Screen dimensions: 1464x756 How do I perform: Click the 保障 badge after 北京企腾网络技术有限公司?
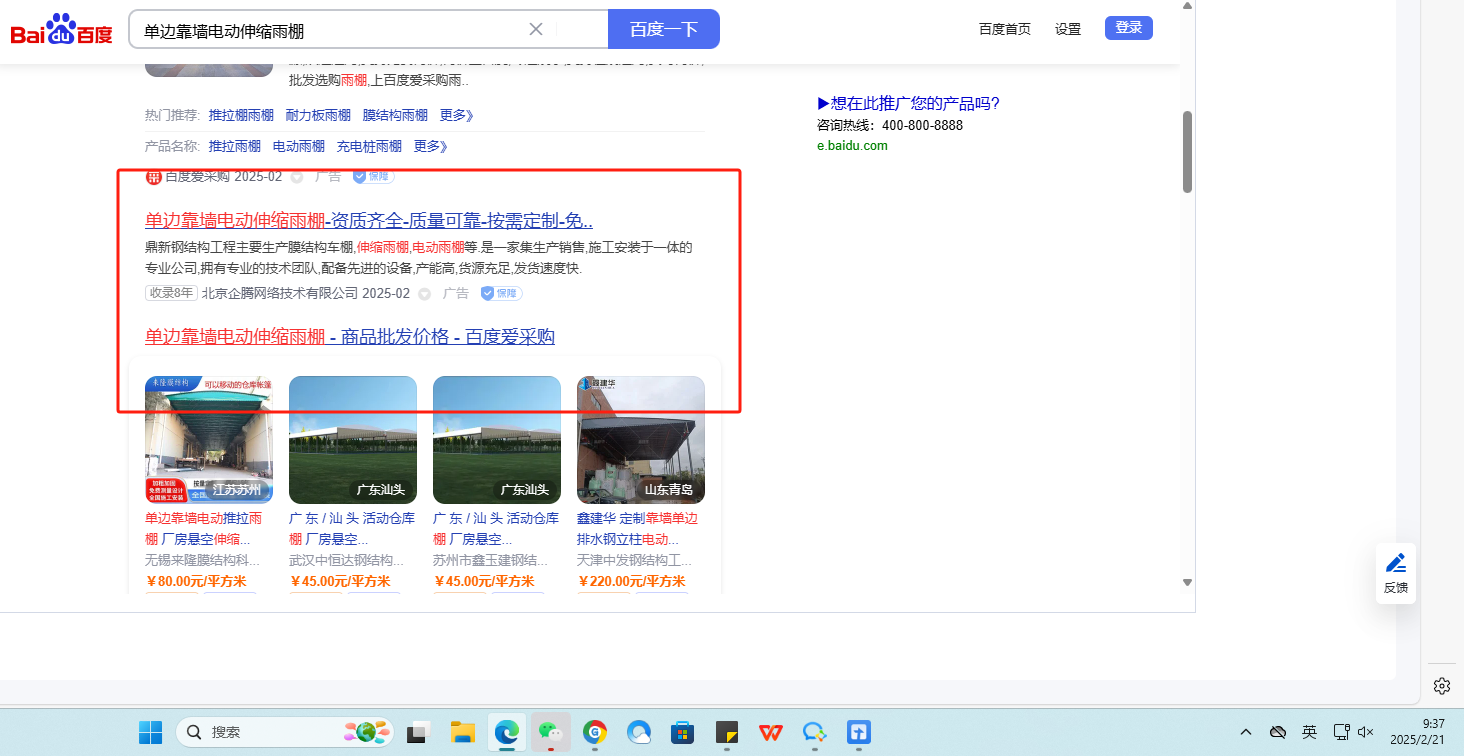pyautogui.click(x=501, y=293)
